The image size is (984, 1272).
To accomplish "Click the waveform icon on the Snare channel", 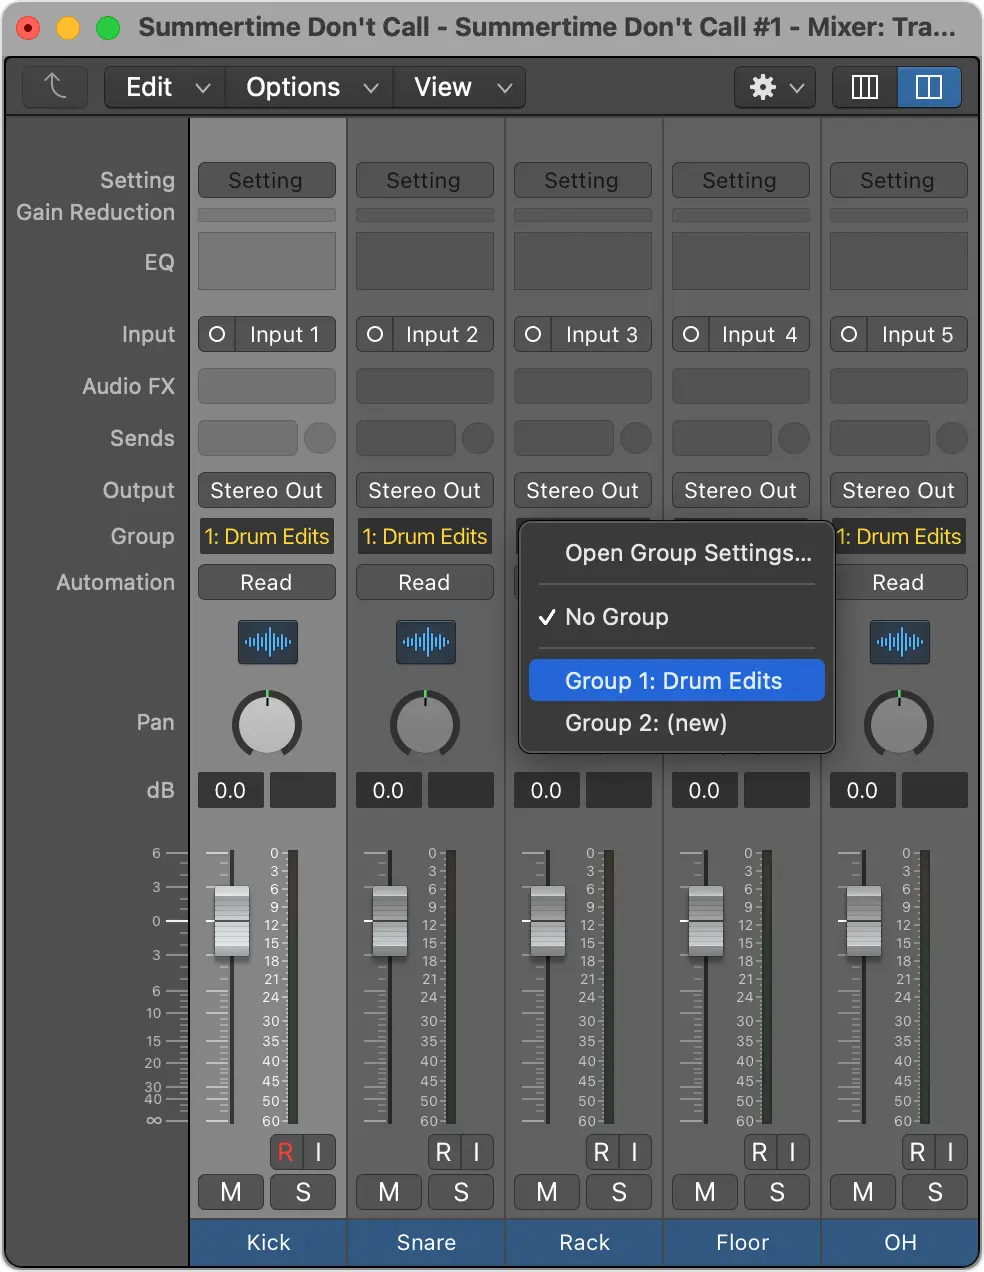I will click(424, 642).
